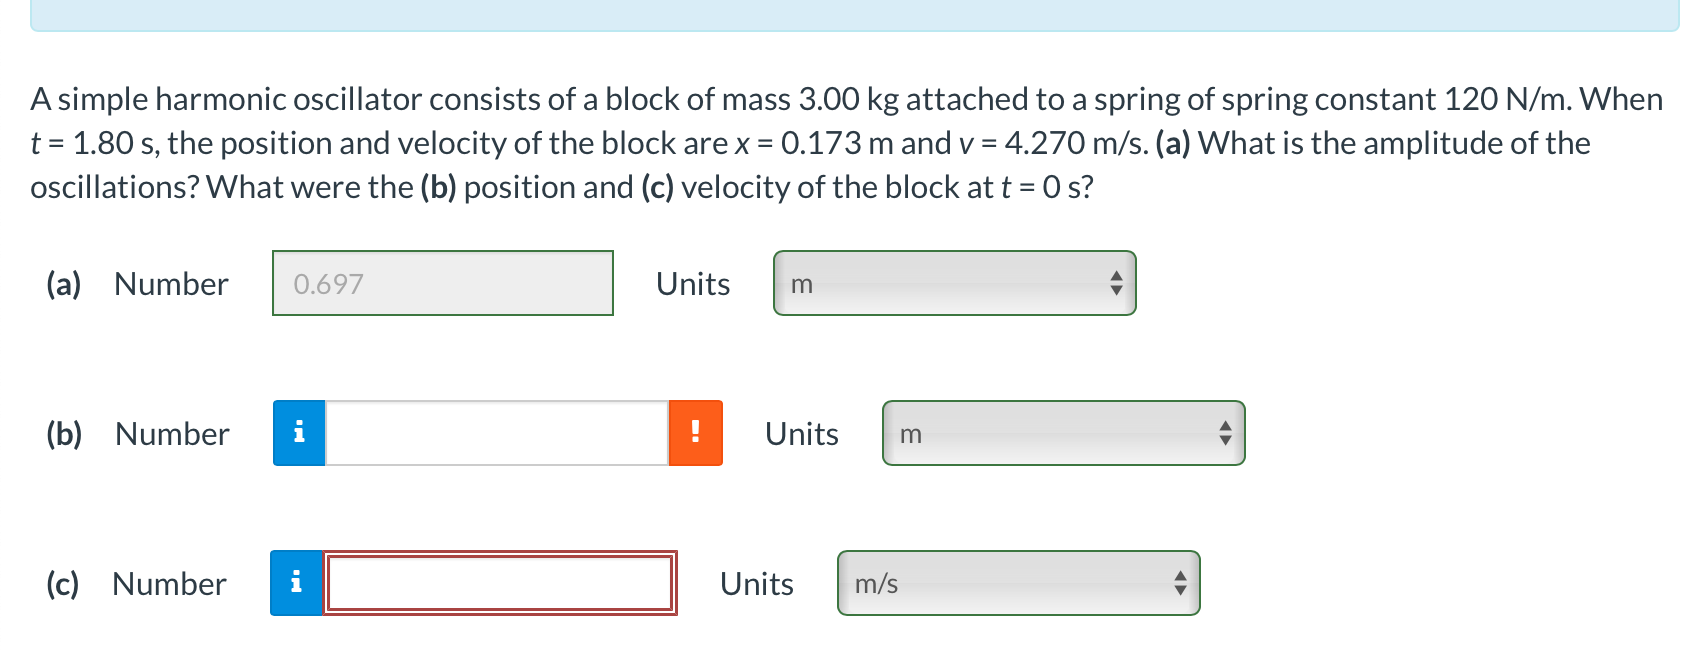Click the sorting arrows on the (c) units selector
Screen dimensions: 1708x652
click(x=1180, y=583)
